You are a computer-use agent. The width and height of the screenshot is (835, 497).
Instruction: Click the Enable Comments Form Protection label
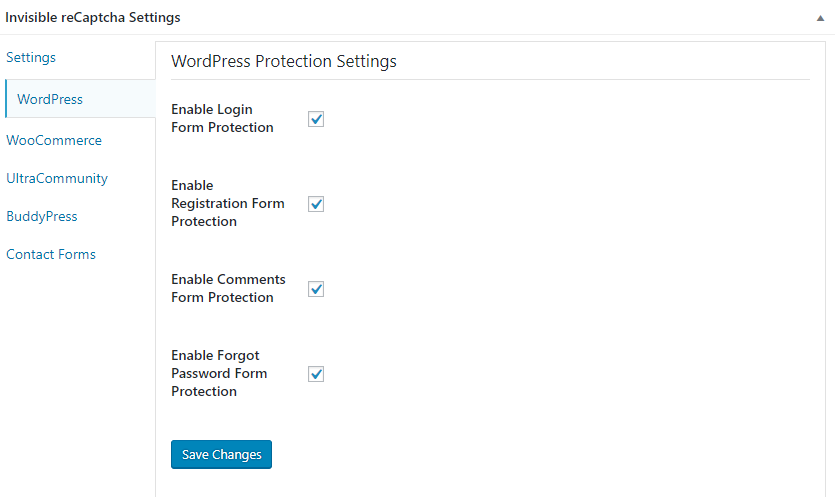pos(228,288)
